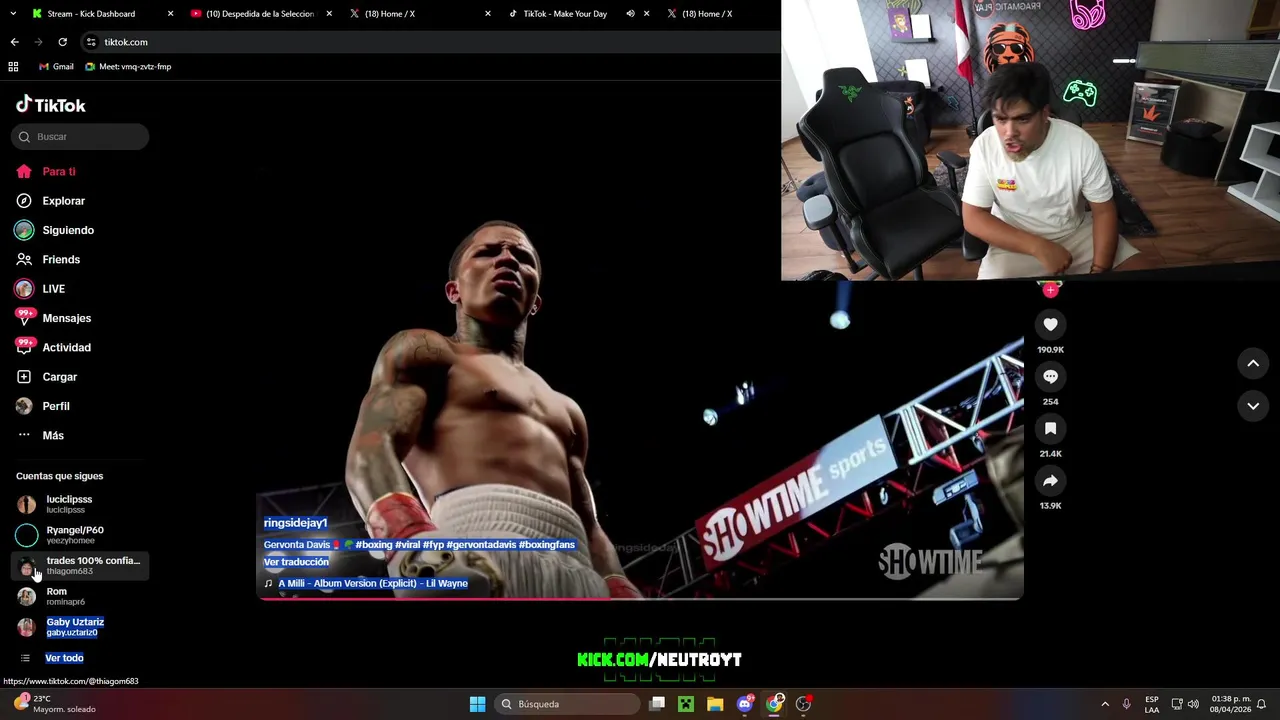Click Ver todo to expand accounts

coord(64,658)
